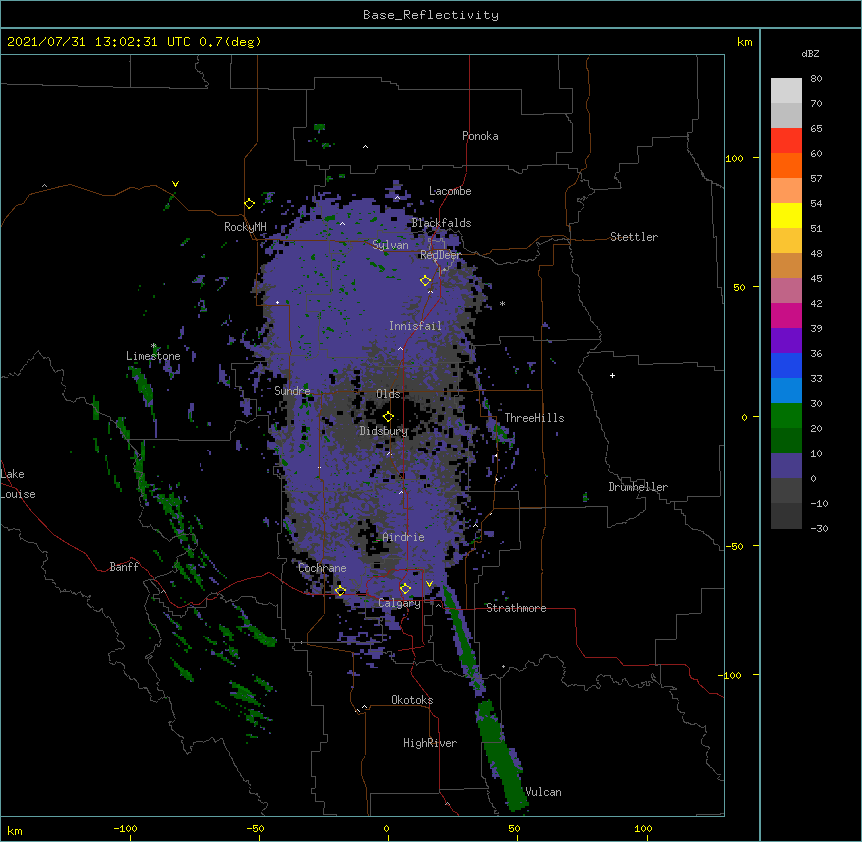Click the white asterisk marker east of RedDeer
The height and width of the screenshot is (842, 862).
[x=502, y=303]
